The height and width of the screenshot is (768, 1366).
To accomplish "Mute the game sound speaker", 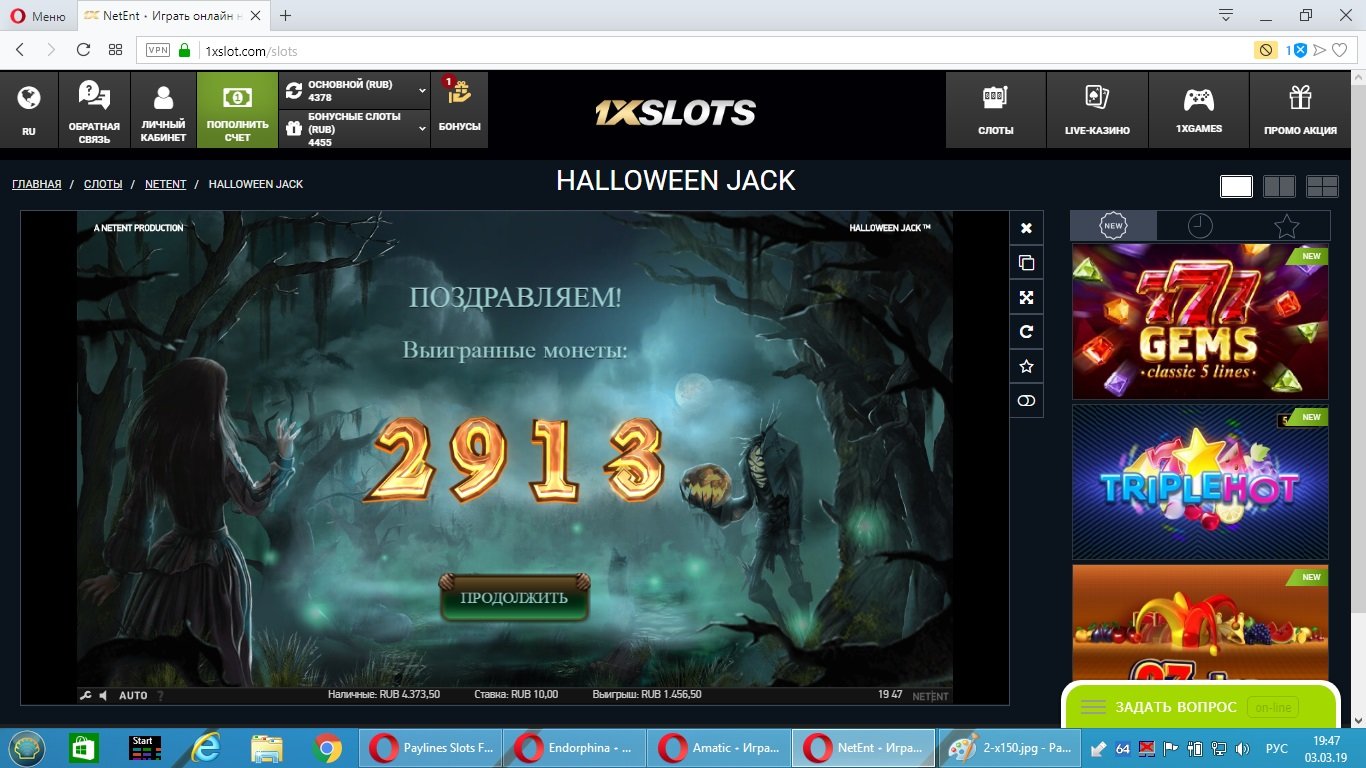I will pos(104,695).
